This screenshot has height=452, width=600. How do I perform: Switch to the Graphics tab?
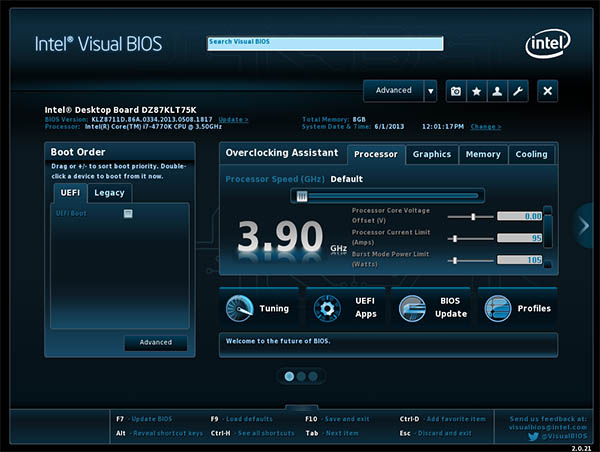pyautogui.click(x=432, y=154)
